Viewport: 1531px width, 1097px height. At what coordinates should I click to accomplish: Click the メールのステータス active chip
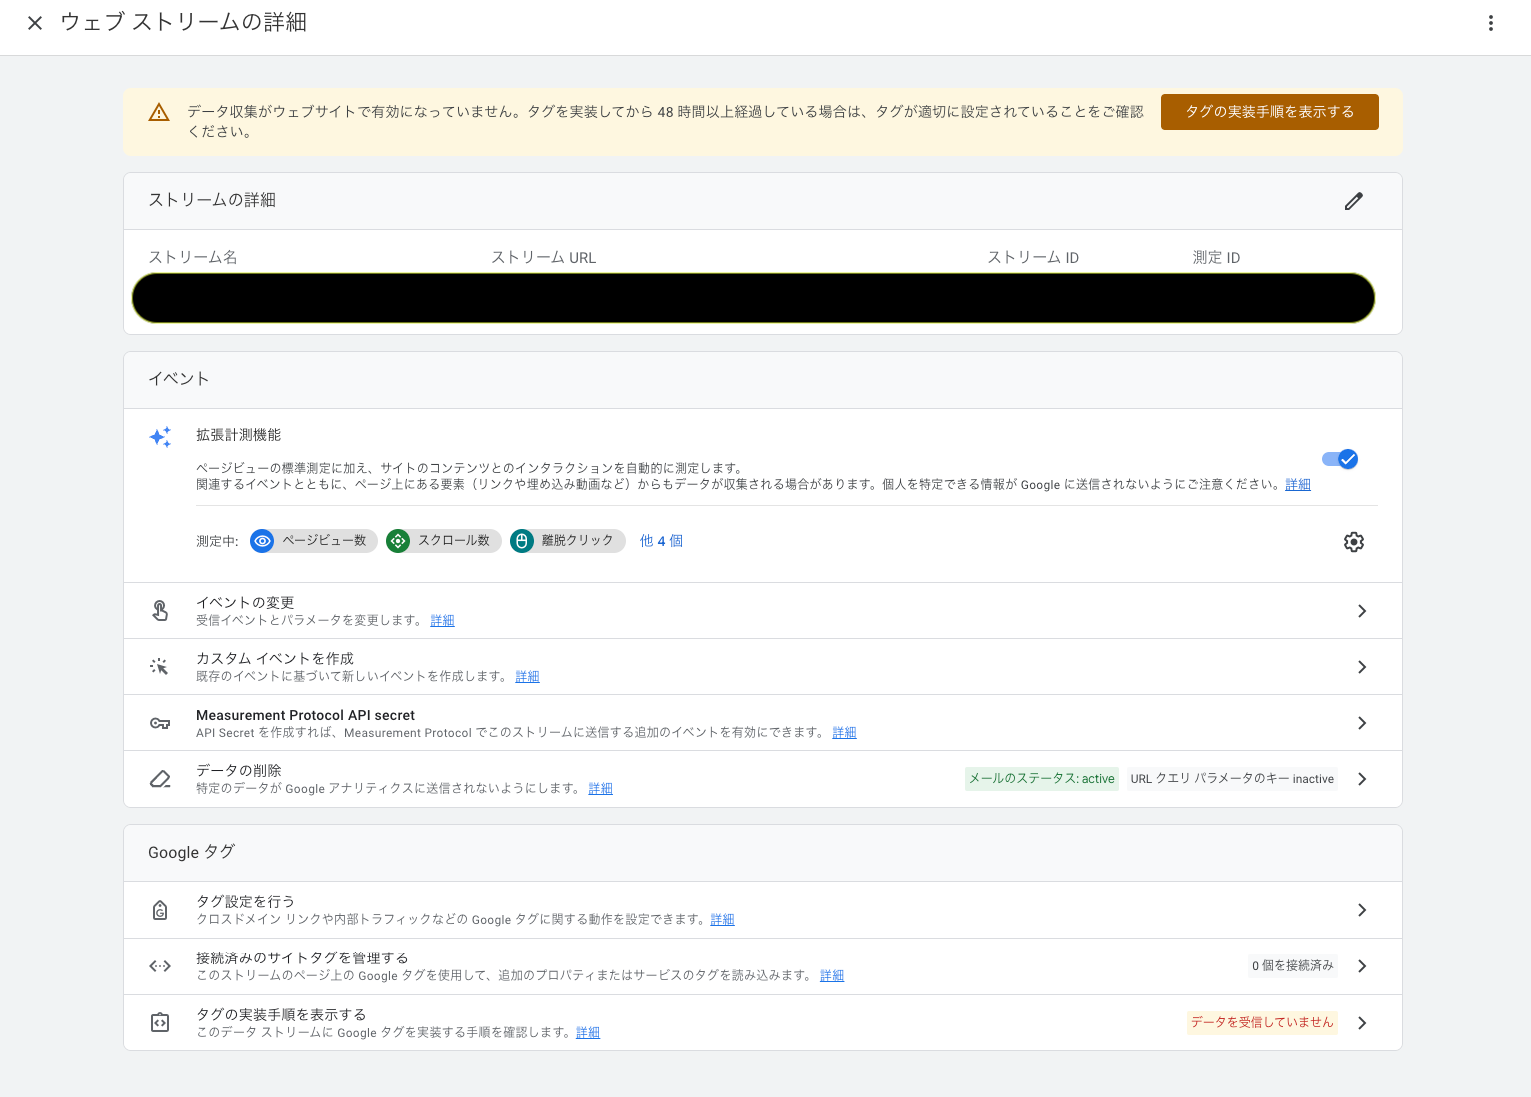pyautogui.click(x=1041, y=778)
